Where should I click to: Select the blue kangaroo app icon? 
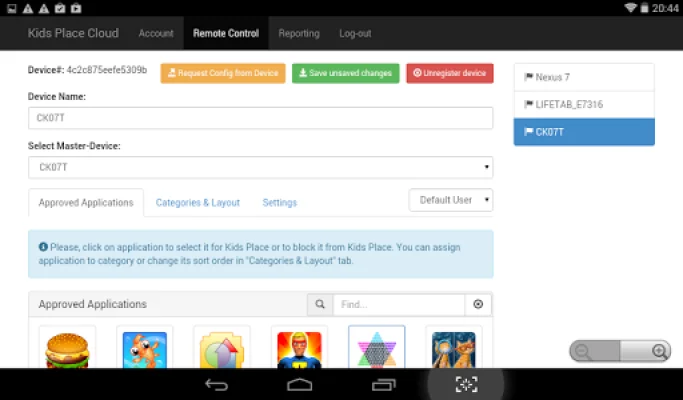(144, 349)
